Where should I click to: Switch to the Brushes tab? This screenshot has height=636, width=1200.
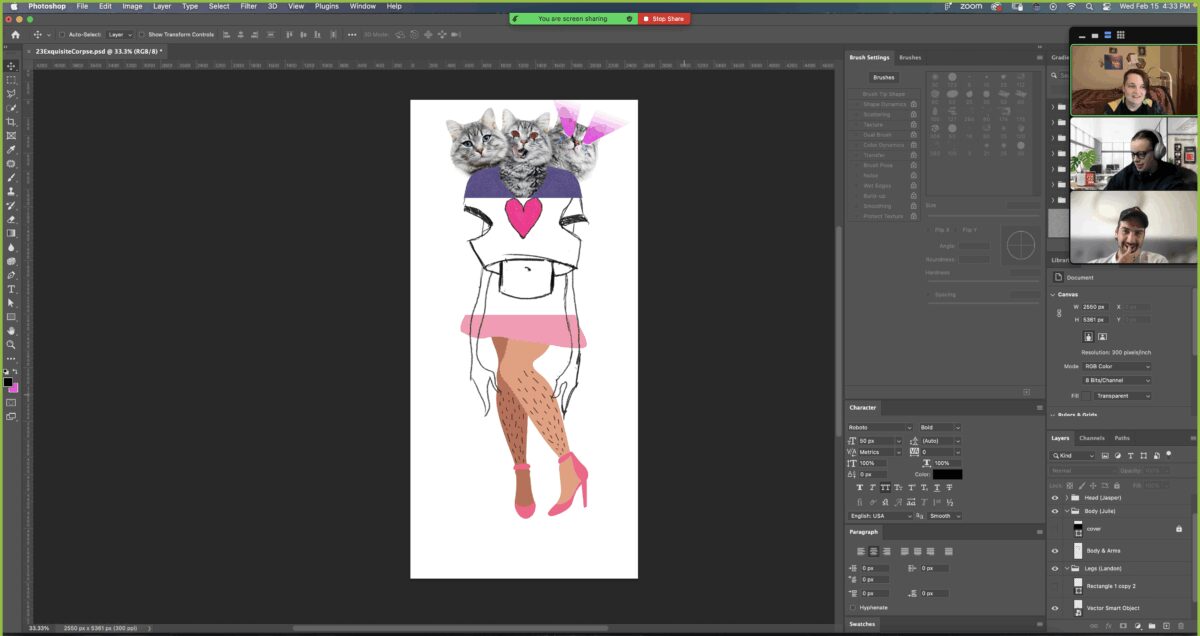point(910,57)
